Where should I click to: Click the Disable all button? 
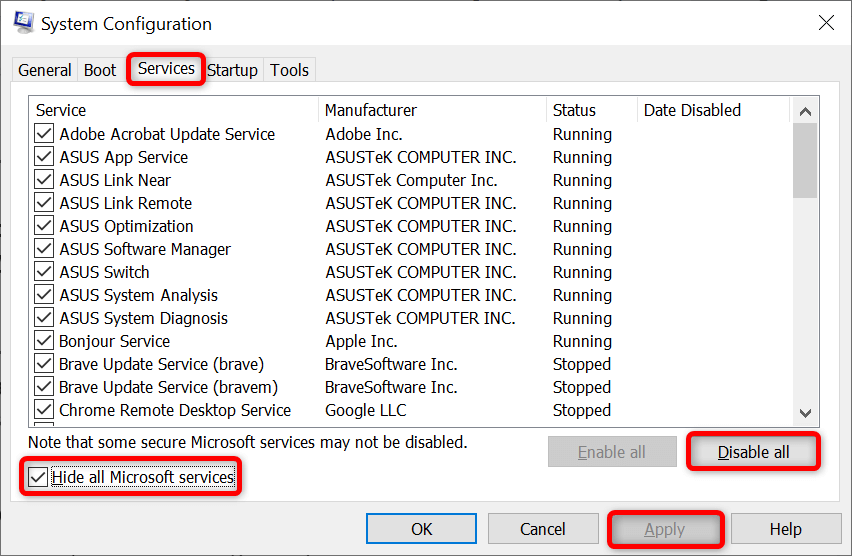pyautogui.click(x=753, y=452)
